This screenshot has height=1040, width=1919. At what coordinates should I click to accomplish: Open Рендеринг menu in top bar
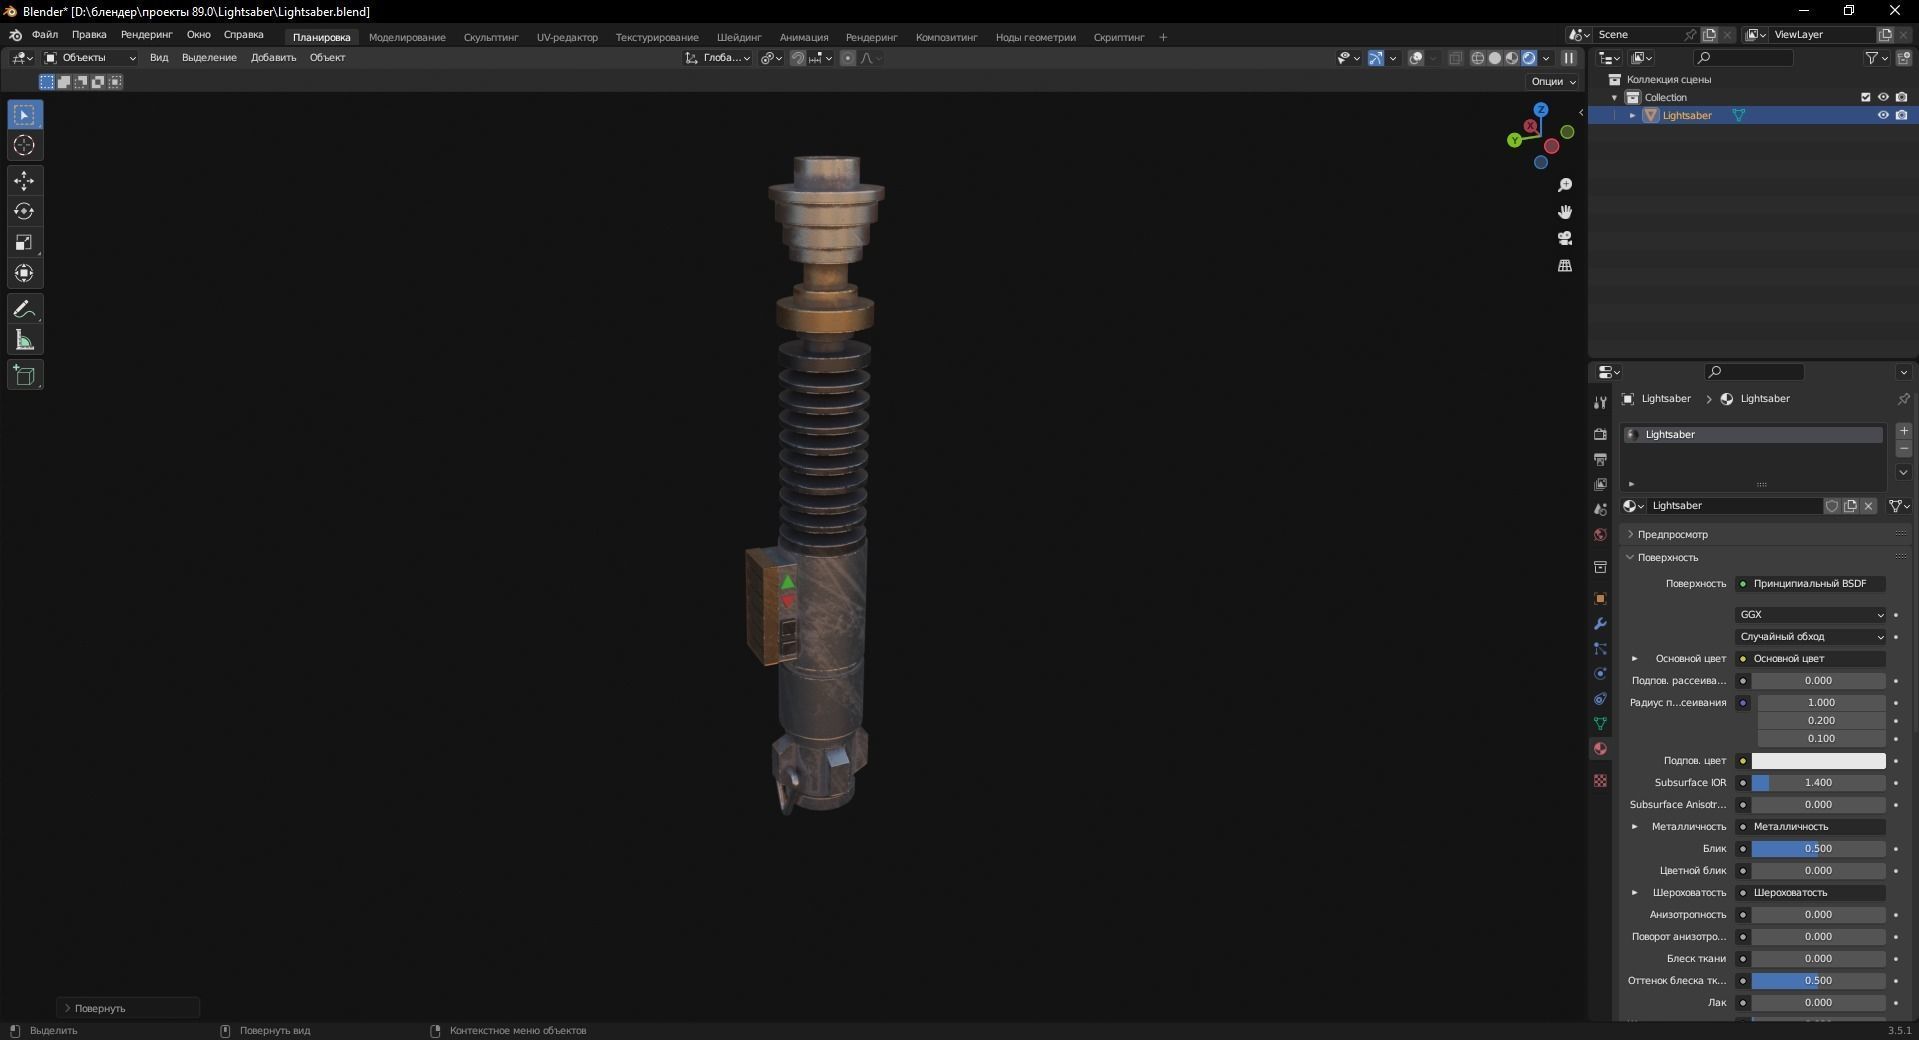point(146,35)
